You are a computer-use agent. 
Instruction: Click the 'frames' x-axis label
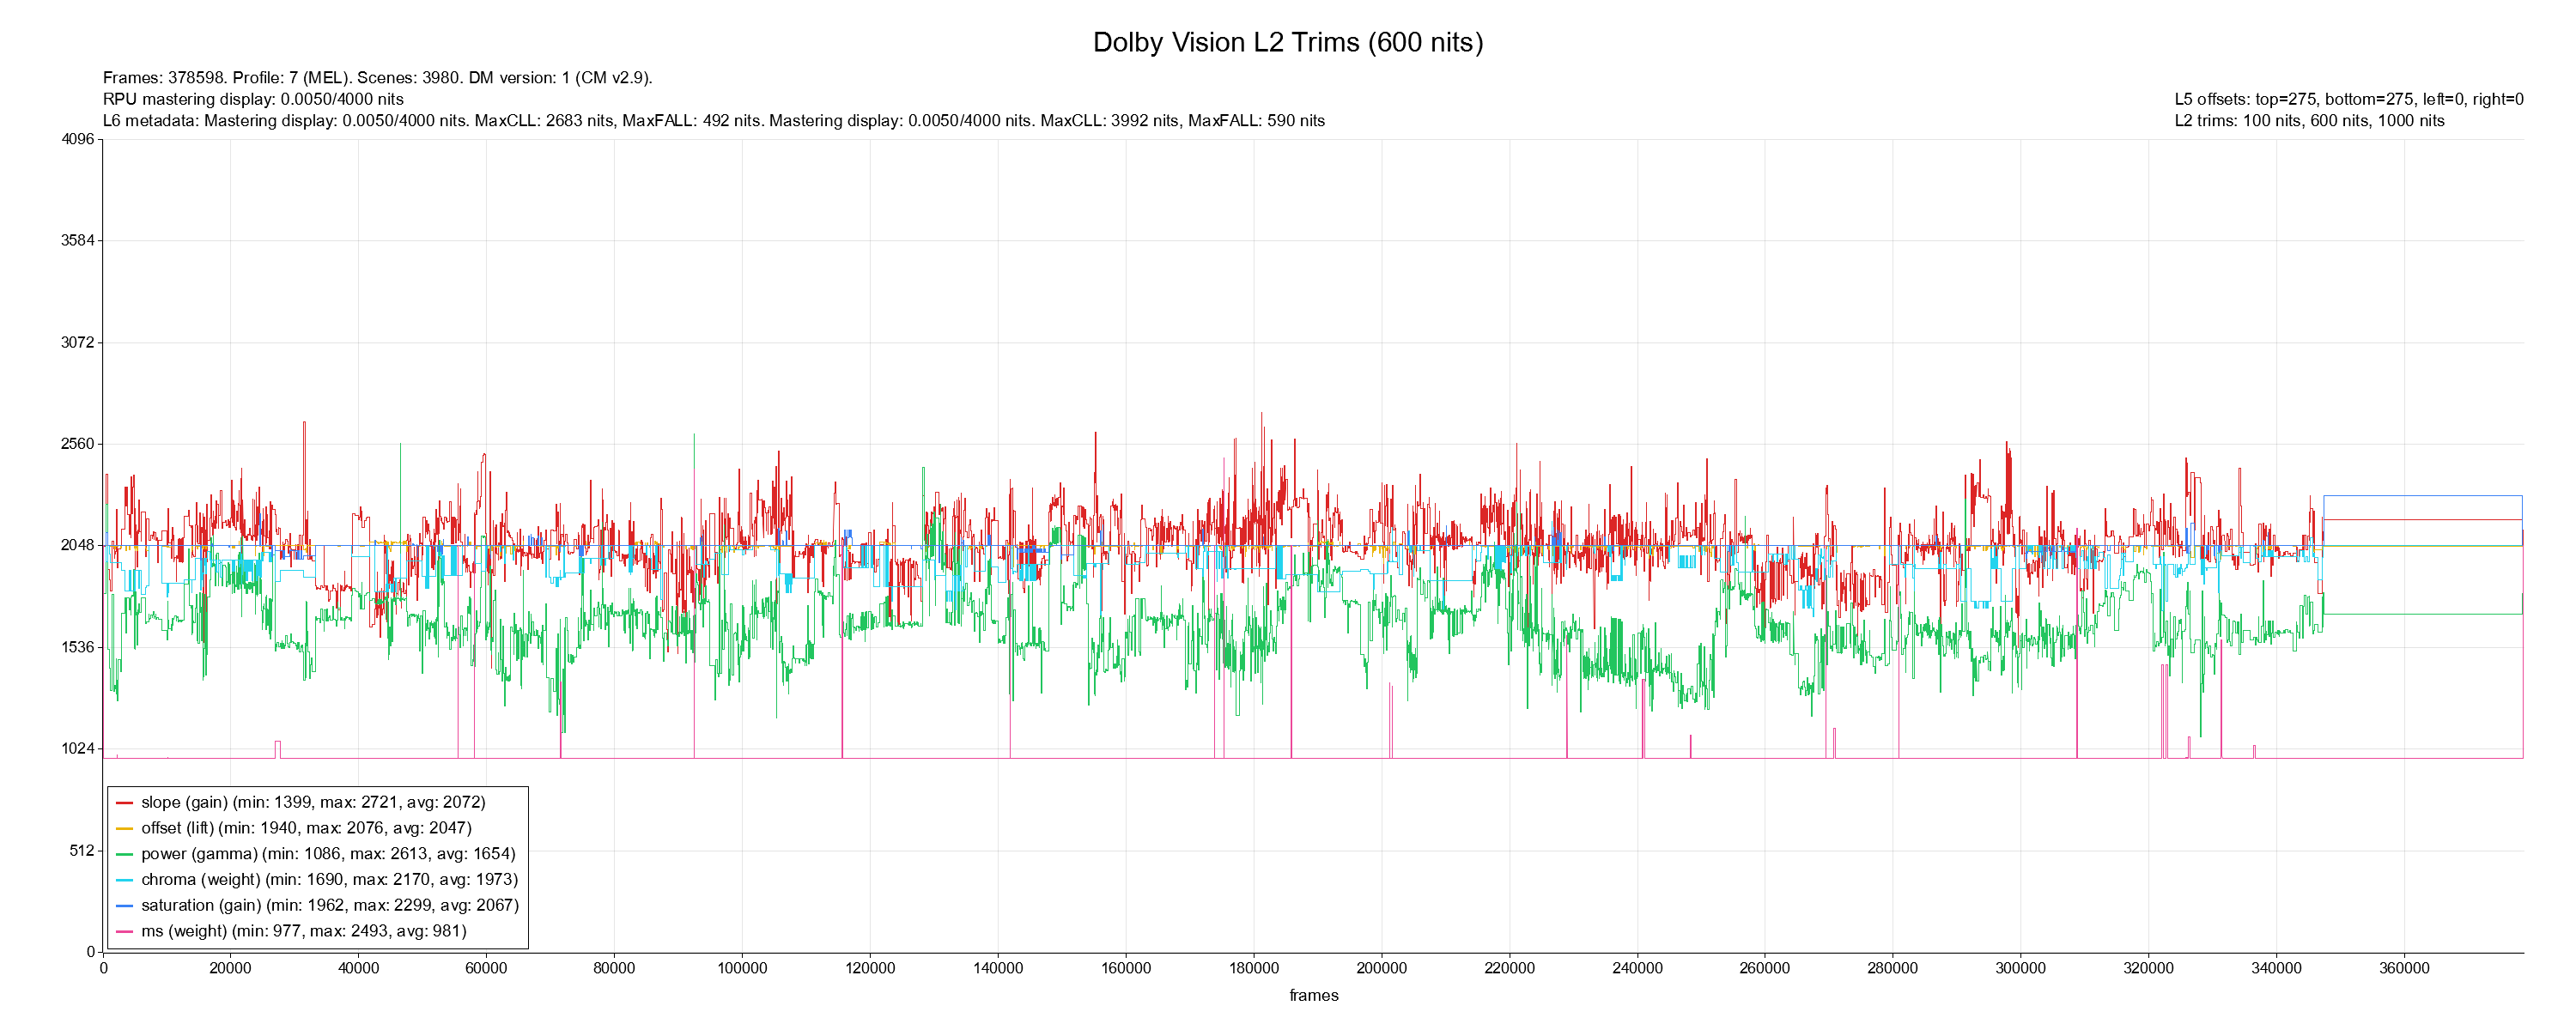(x=1313, y=996)
